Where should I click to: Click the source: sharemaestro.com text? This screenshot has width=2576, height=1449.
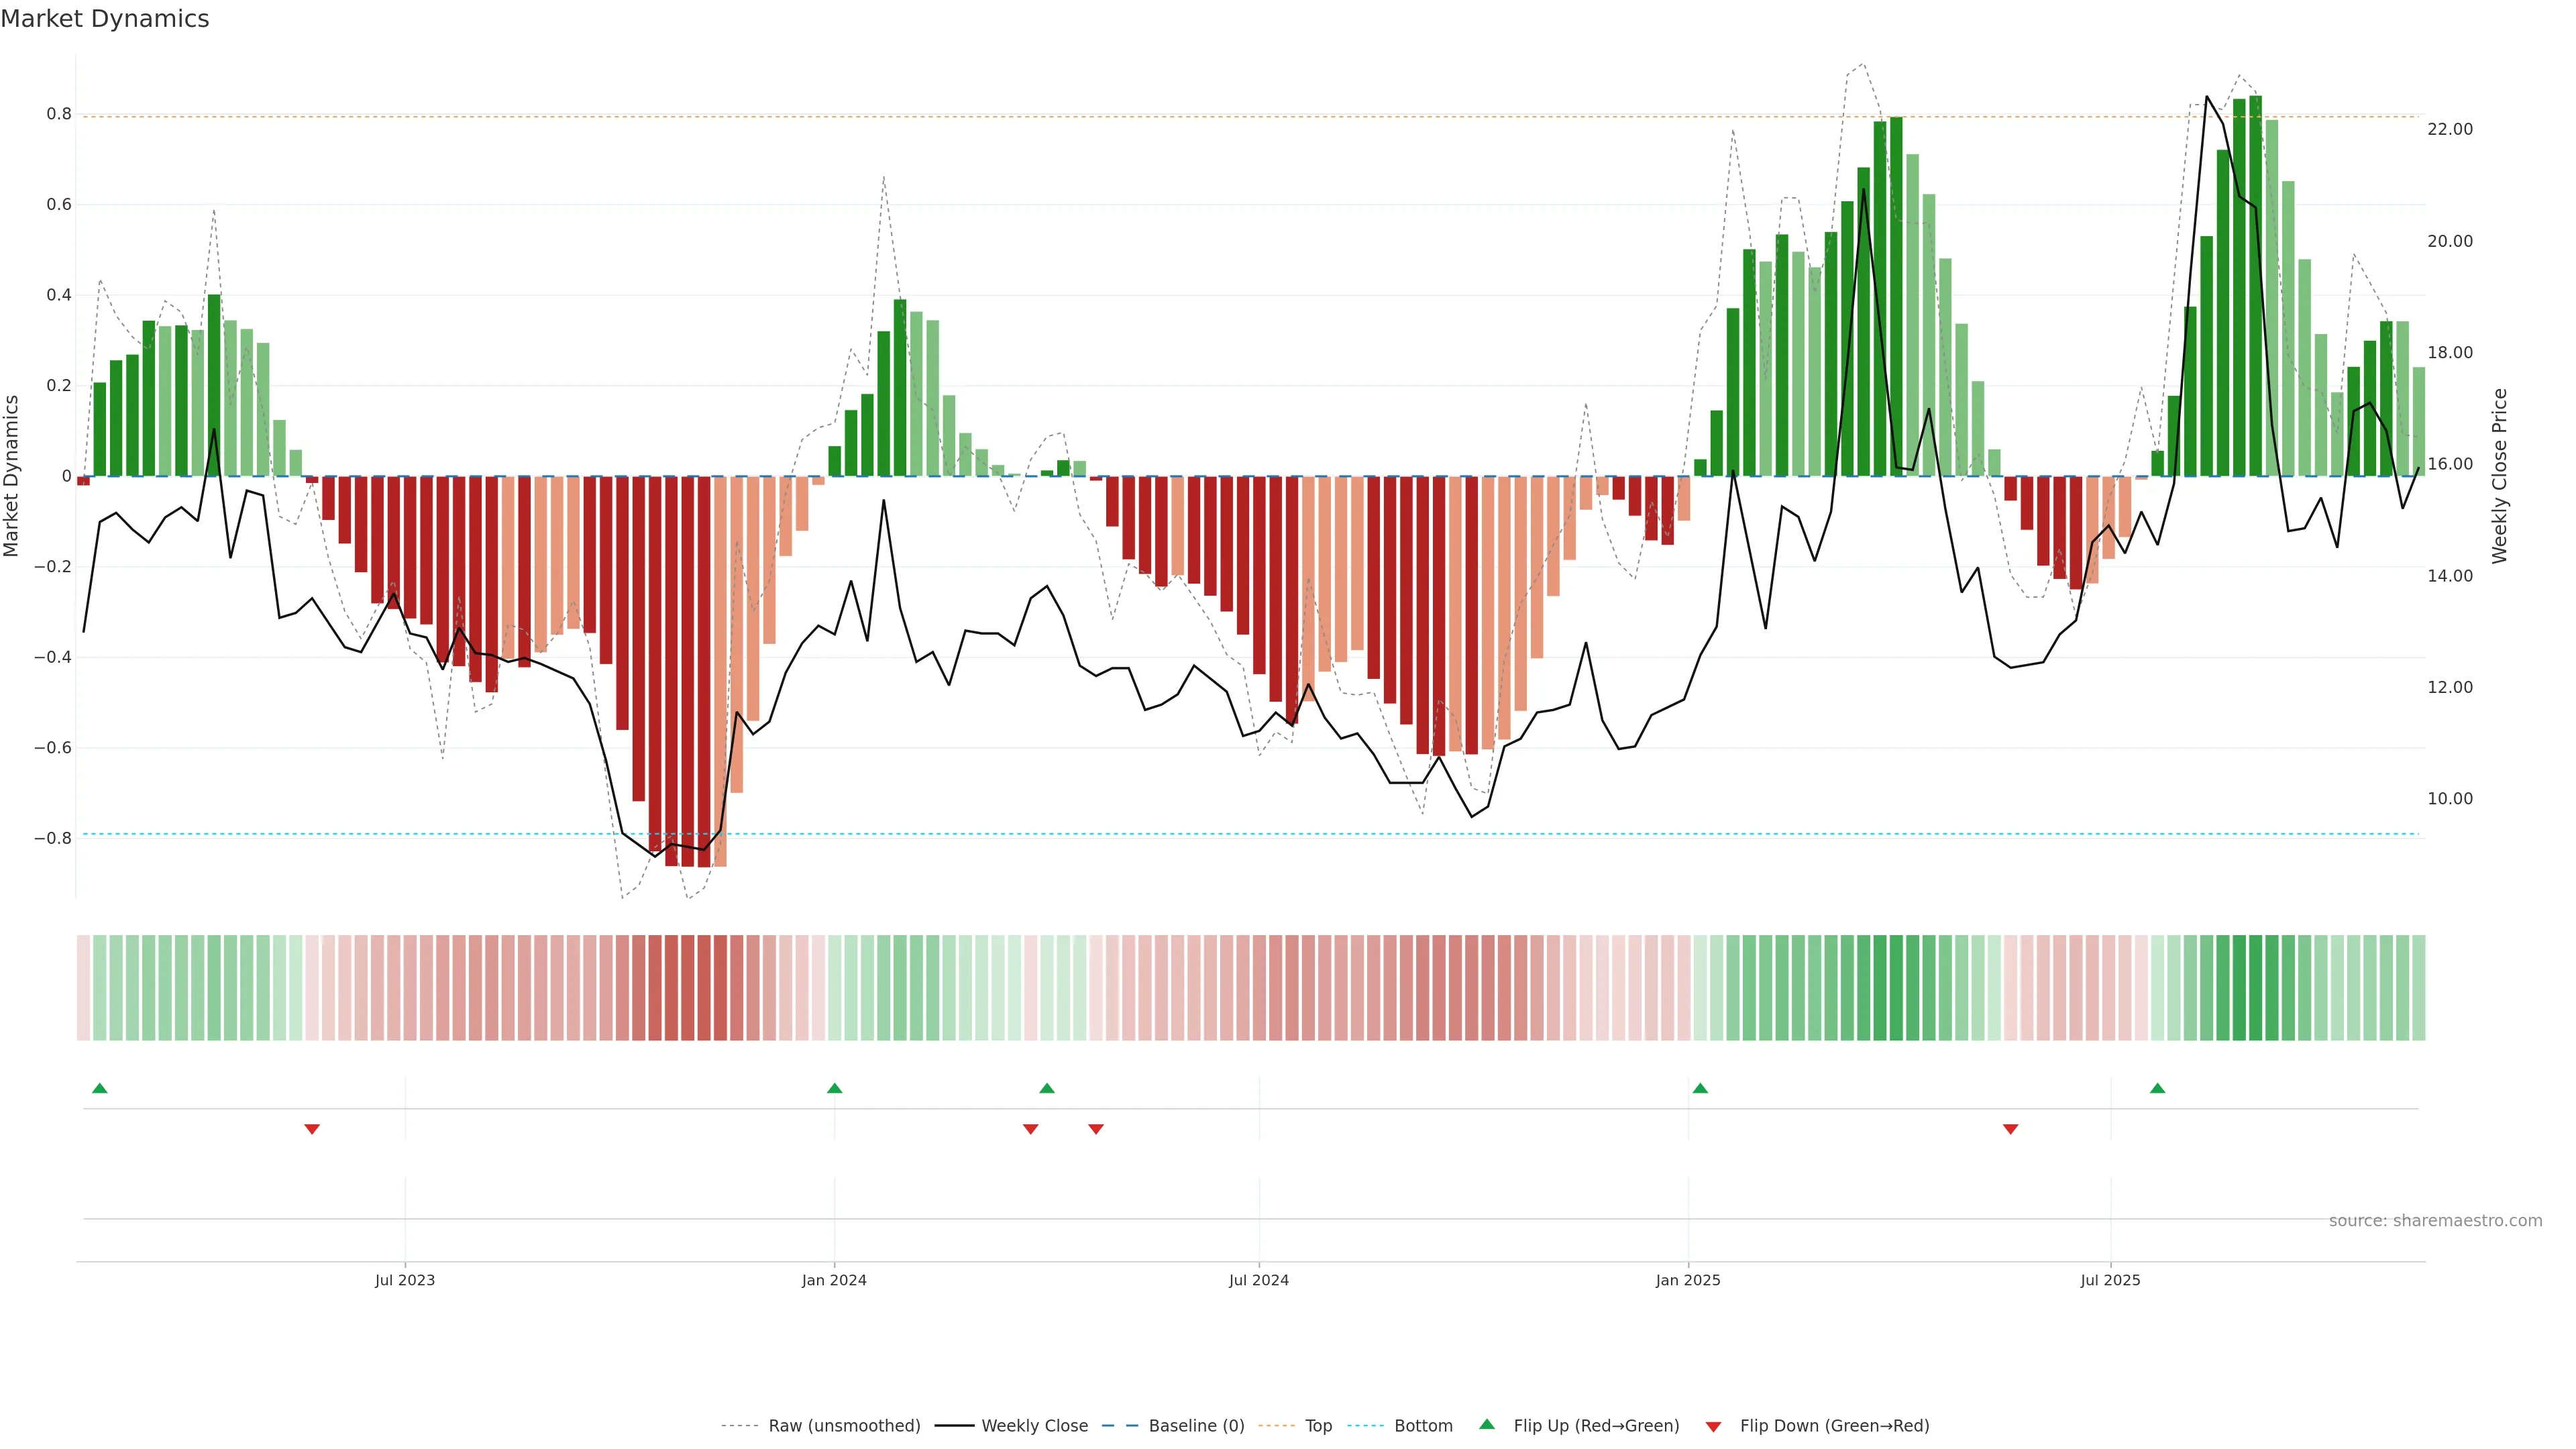(x=2435, y=1221)
